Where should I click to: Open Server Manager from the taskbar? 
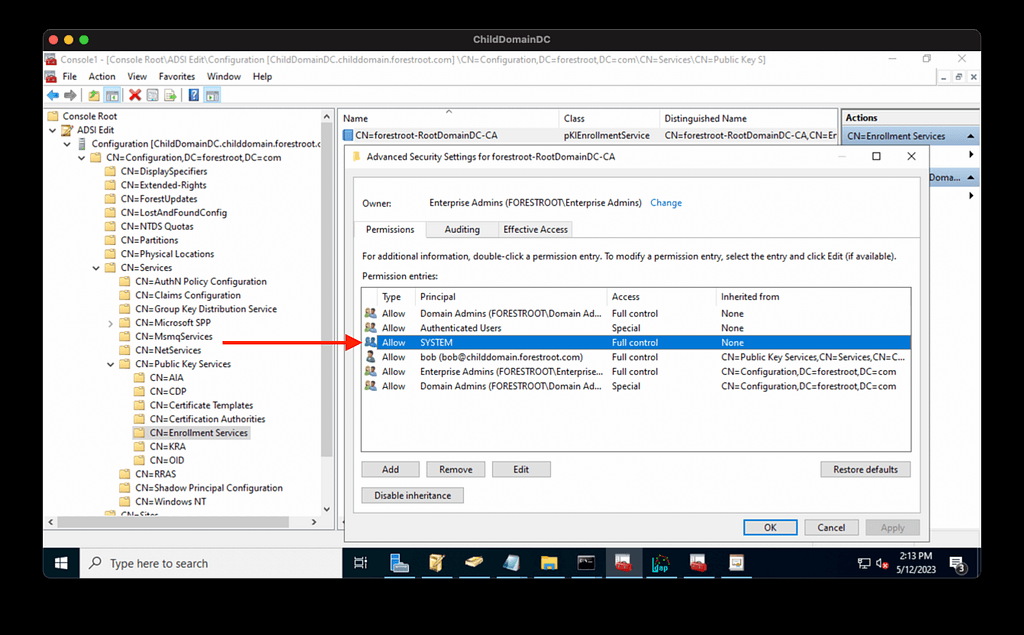click(x=400, y=563)
